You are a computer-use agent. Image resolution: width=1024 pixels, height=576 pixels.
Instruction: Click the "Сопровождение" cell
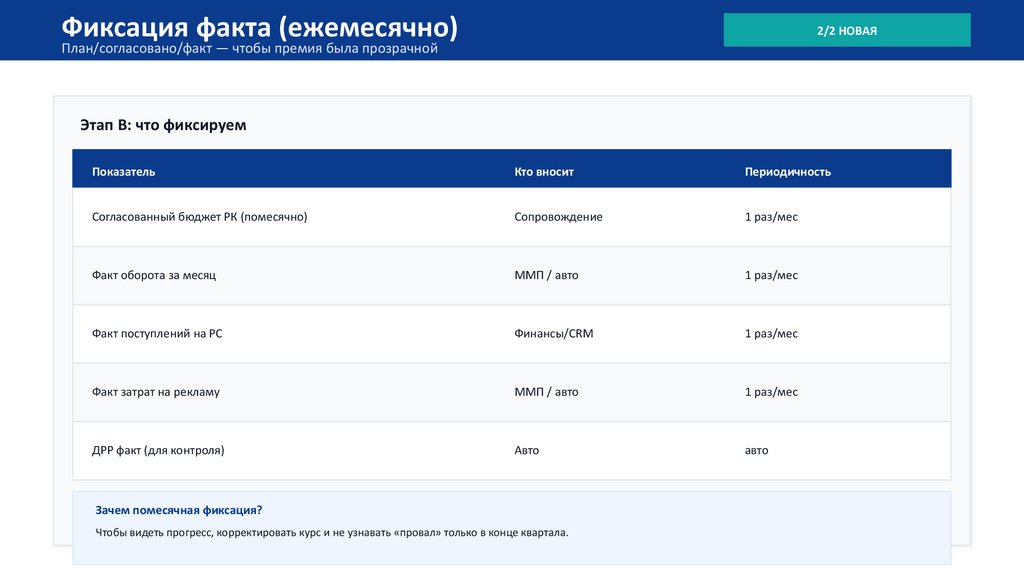click(558, 216)
